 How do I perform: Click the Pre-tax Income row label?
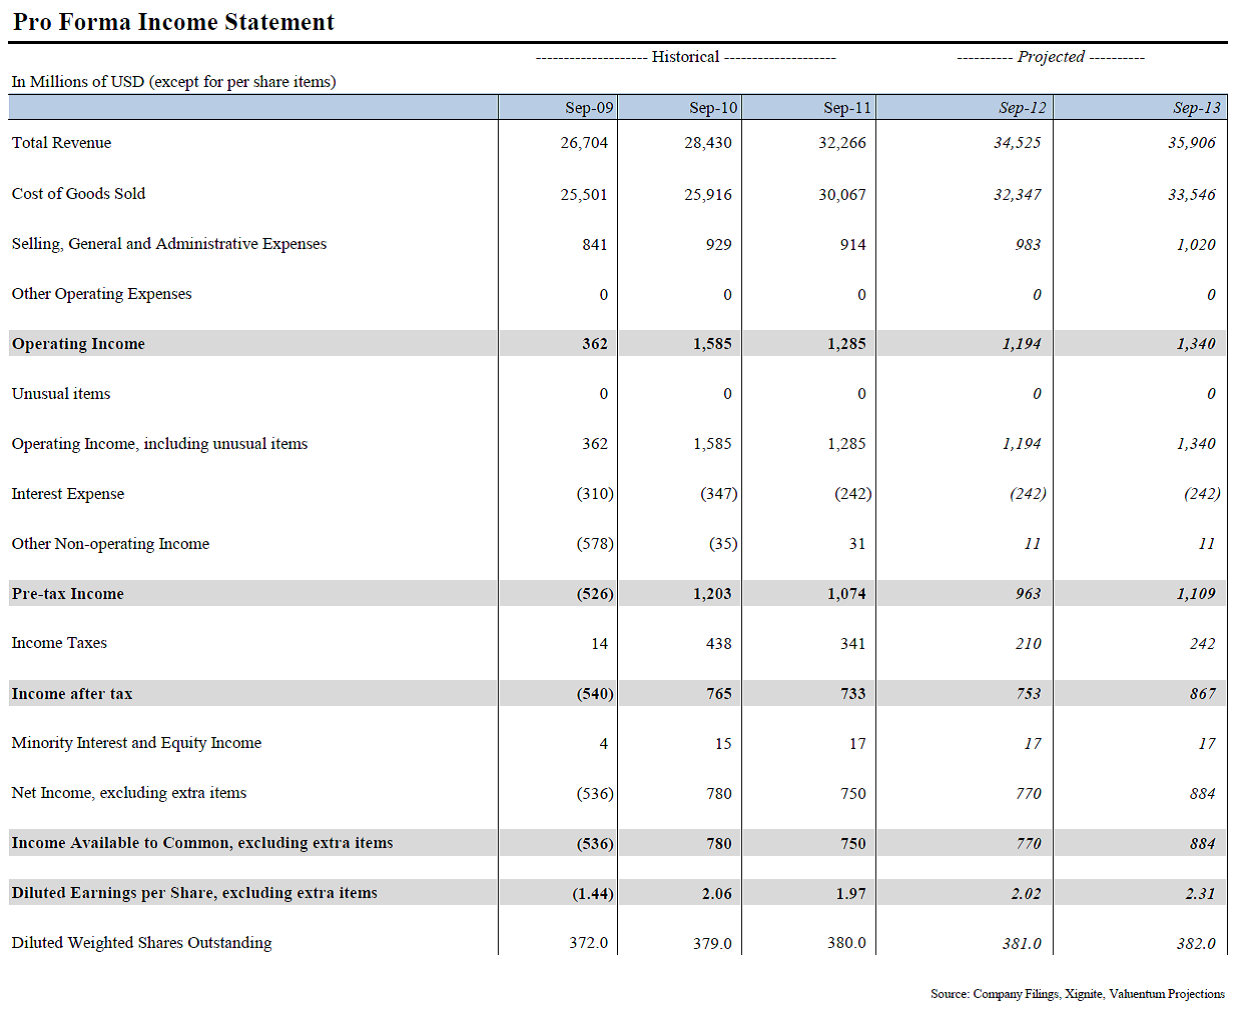[x=67, y=594]
